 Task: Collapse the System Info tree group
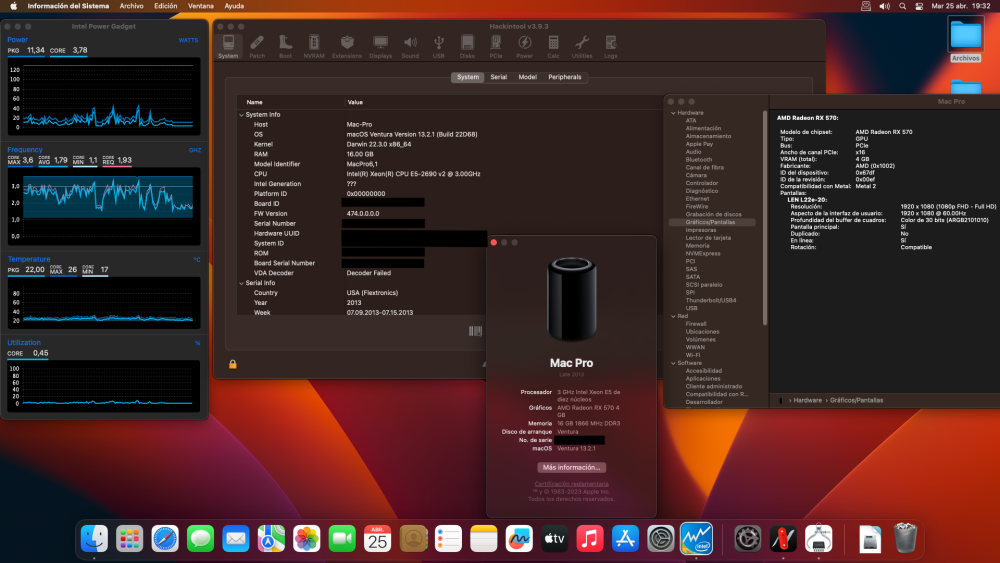[242, 115]
